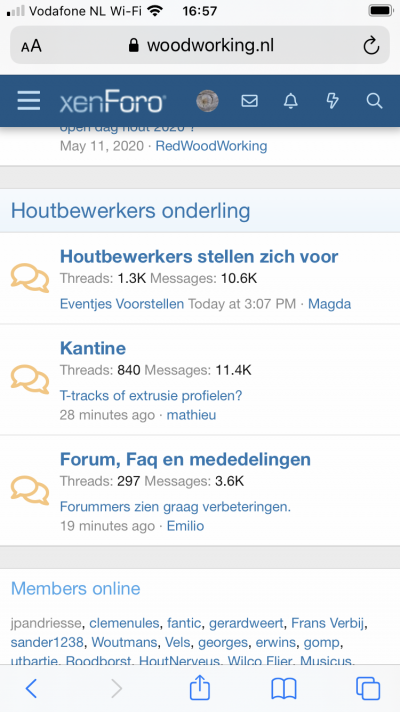Tap the woodworking.nl address bar
This screenshot has width=400, height=712.
200,45
